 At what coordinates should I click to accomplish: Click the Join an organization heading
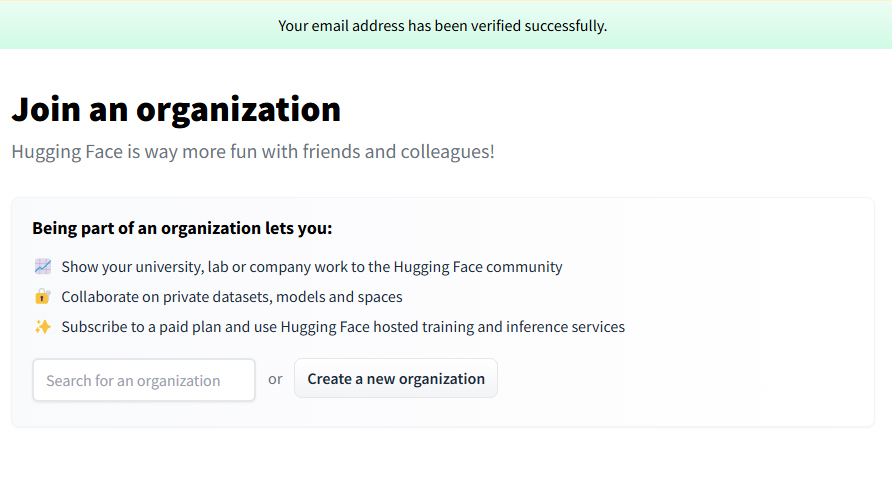tap(176, 109)
